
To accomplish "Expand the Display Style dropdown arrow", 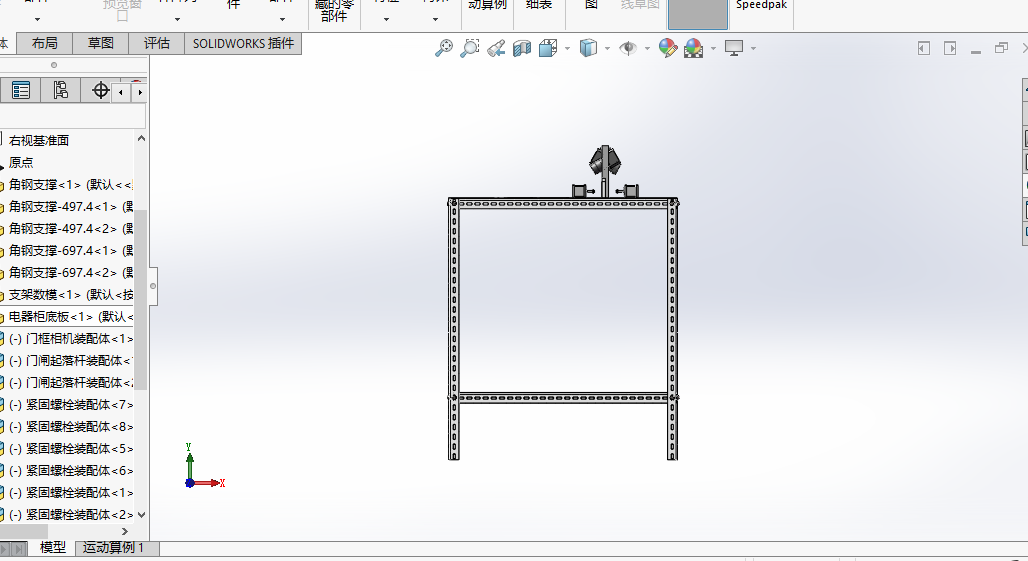I will [607, 48].
